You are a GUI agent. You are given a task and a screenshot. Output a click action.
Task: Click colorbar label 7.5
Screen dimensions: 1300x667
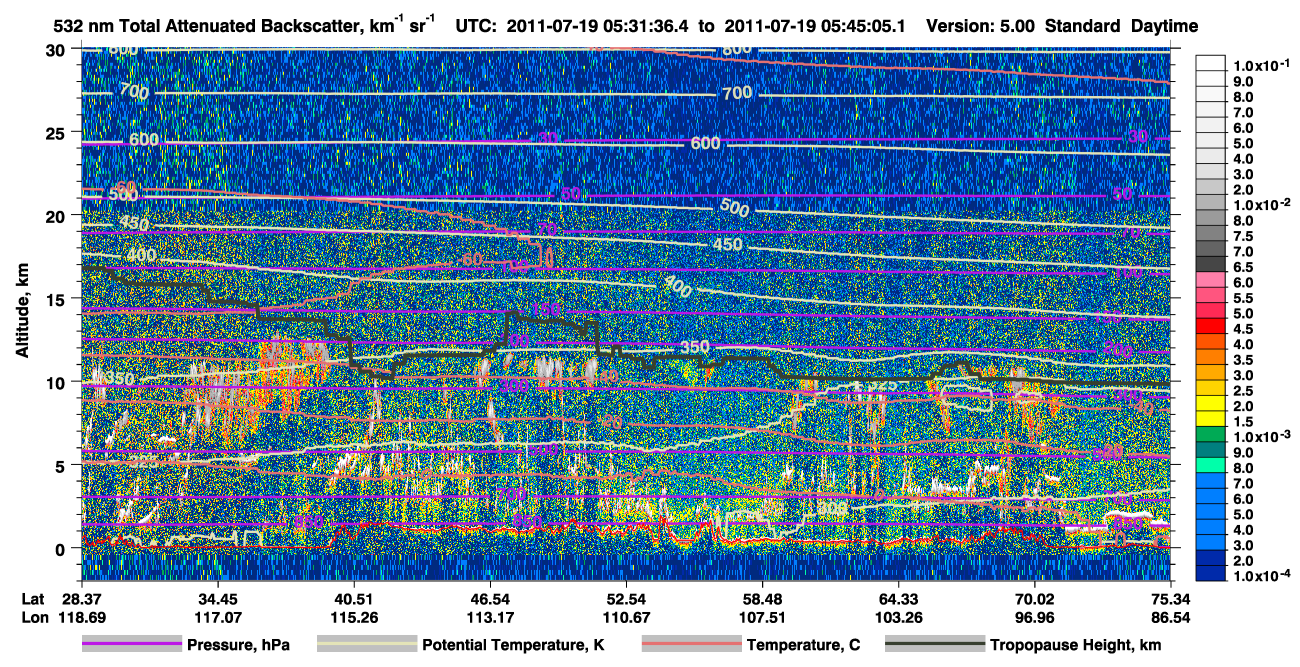[x=1244, y=235]
